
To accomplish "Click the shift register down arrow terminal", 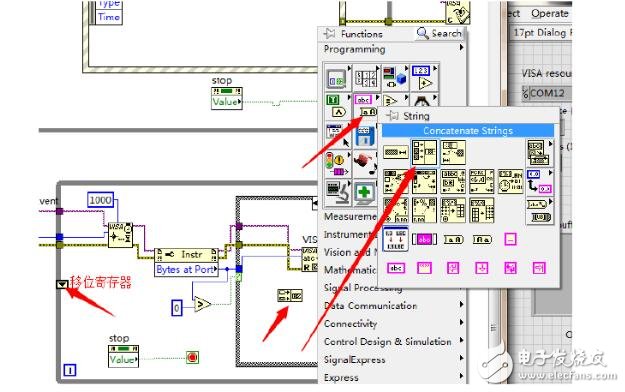I will (62, 284).
